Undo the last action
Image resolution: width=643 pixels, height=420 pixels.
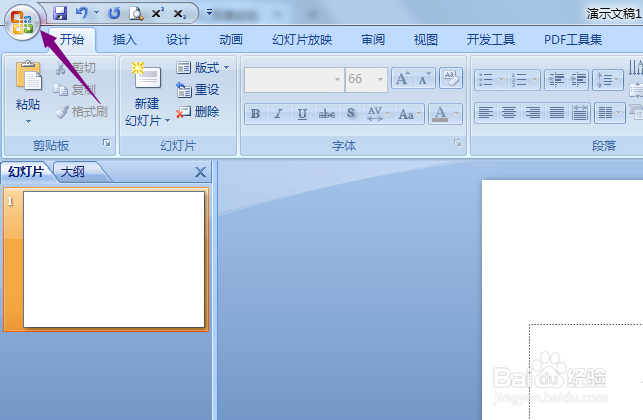82,14
